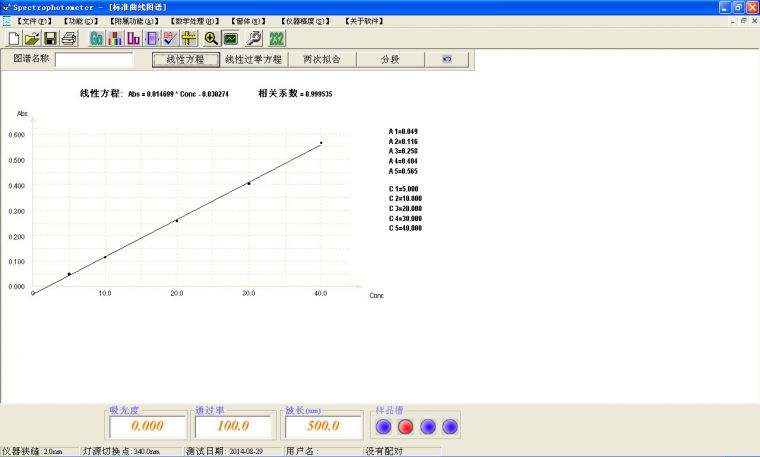Click the new blank file icon
This screenshot has height=457, width=760.
point(14,39)
